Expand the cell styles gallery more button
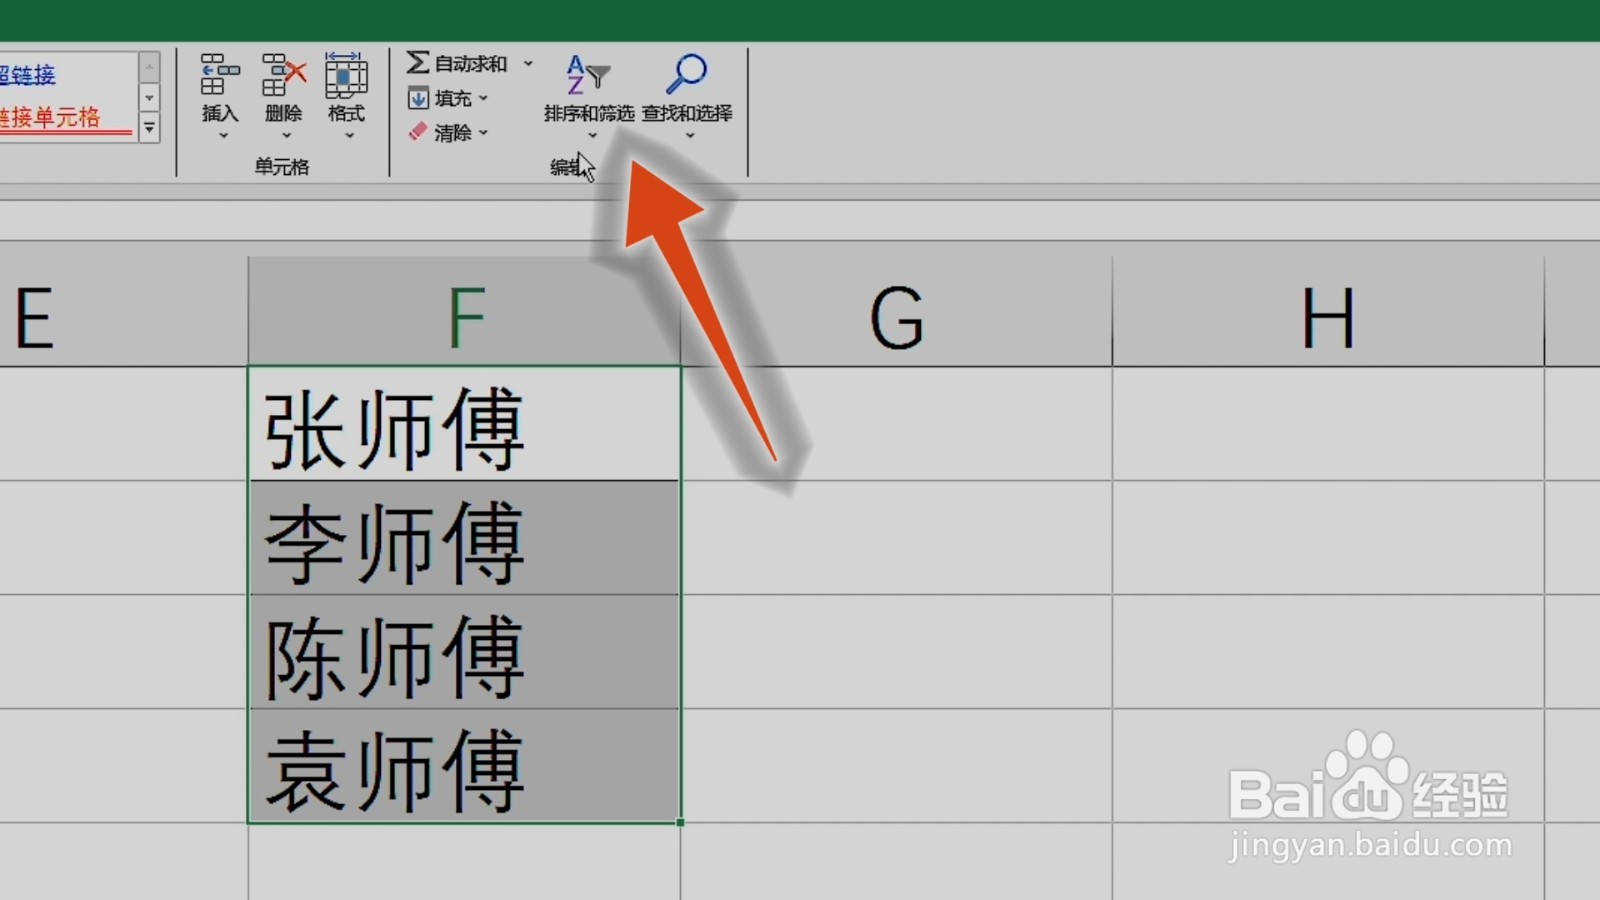The image size is (1600, 900). pos(149,128)
